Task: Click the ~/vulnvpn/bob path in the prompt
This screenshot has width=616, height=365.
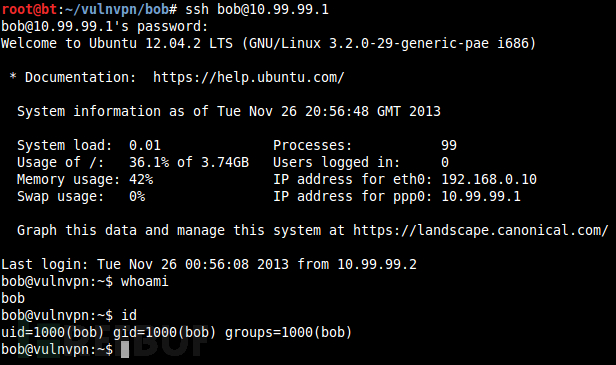Action: 117,9
